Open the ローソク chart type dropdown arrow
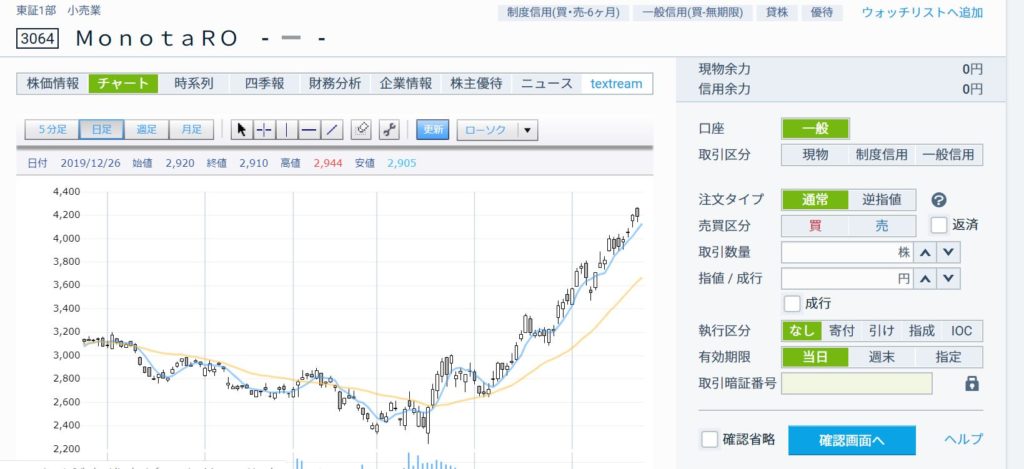Viewport: 1024px width, 469px height. pos(528,130)
